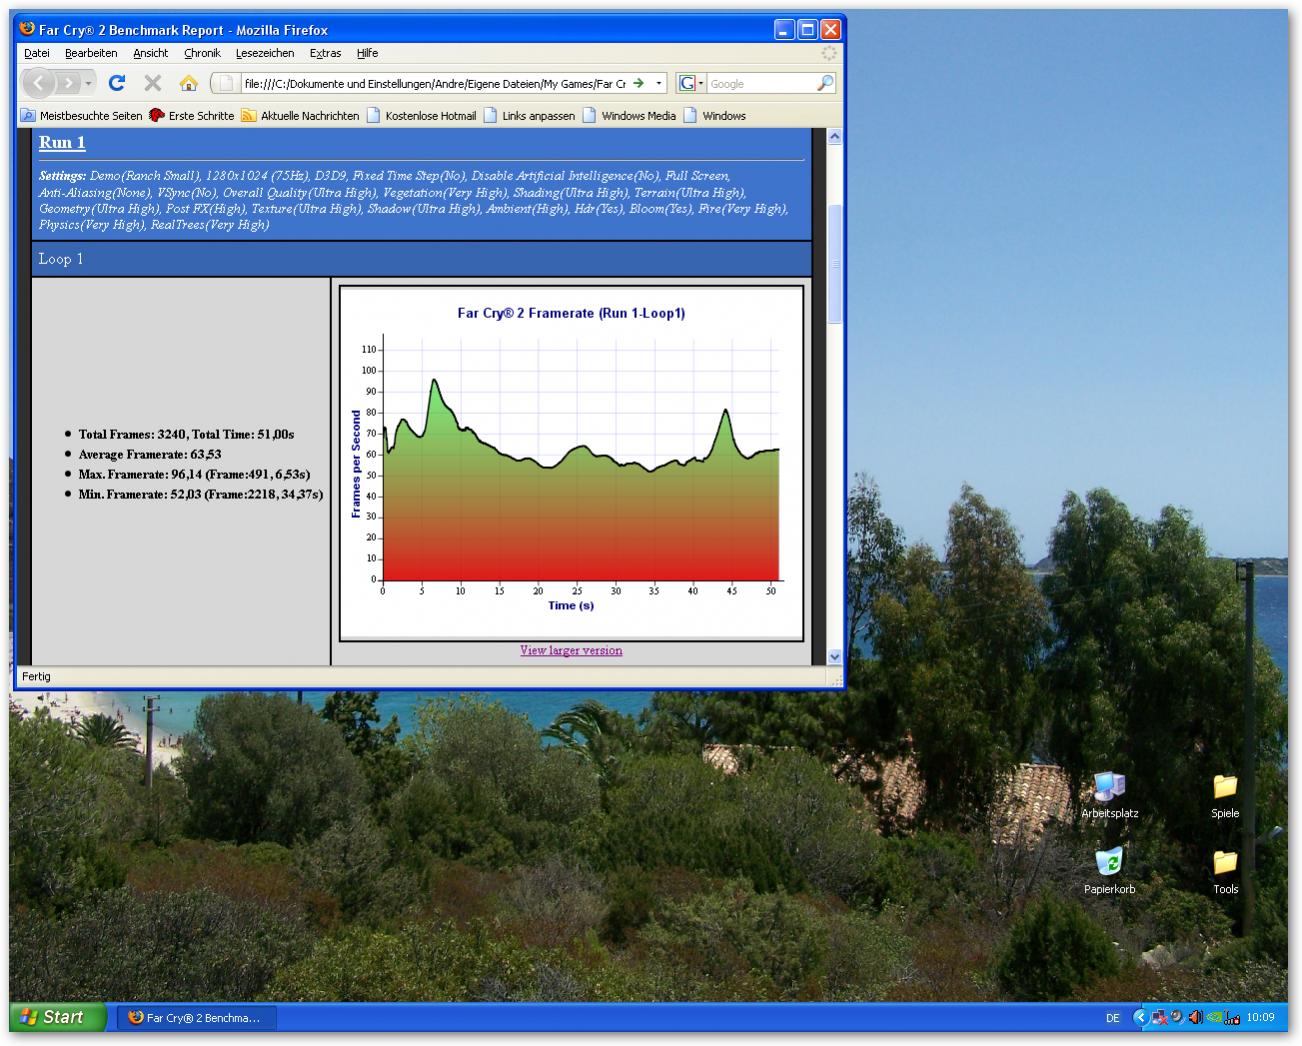The height and width of the screenshot is (1046, 1302).
Task: Click the Fertig status bar text
Action: point(36,677)
